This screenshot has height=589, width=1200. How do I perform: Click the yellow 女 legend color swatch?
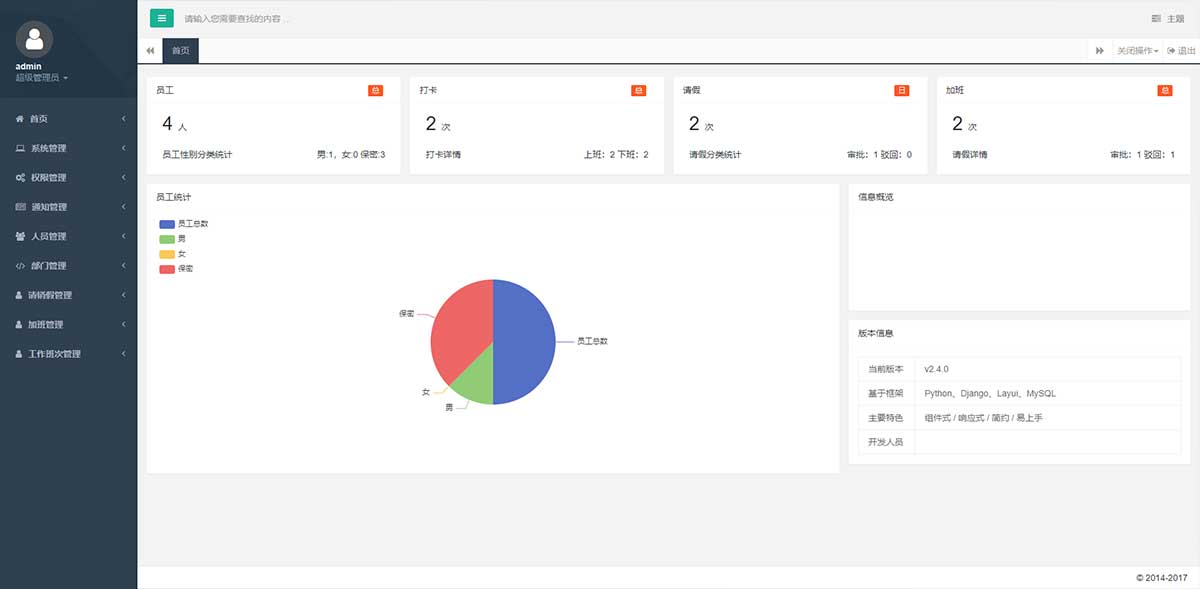tap(167, 254)
